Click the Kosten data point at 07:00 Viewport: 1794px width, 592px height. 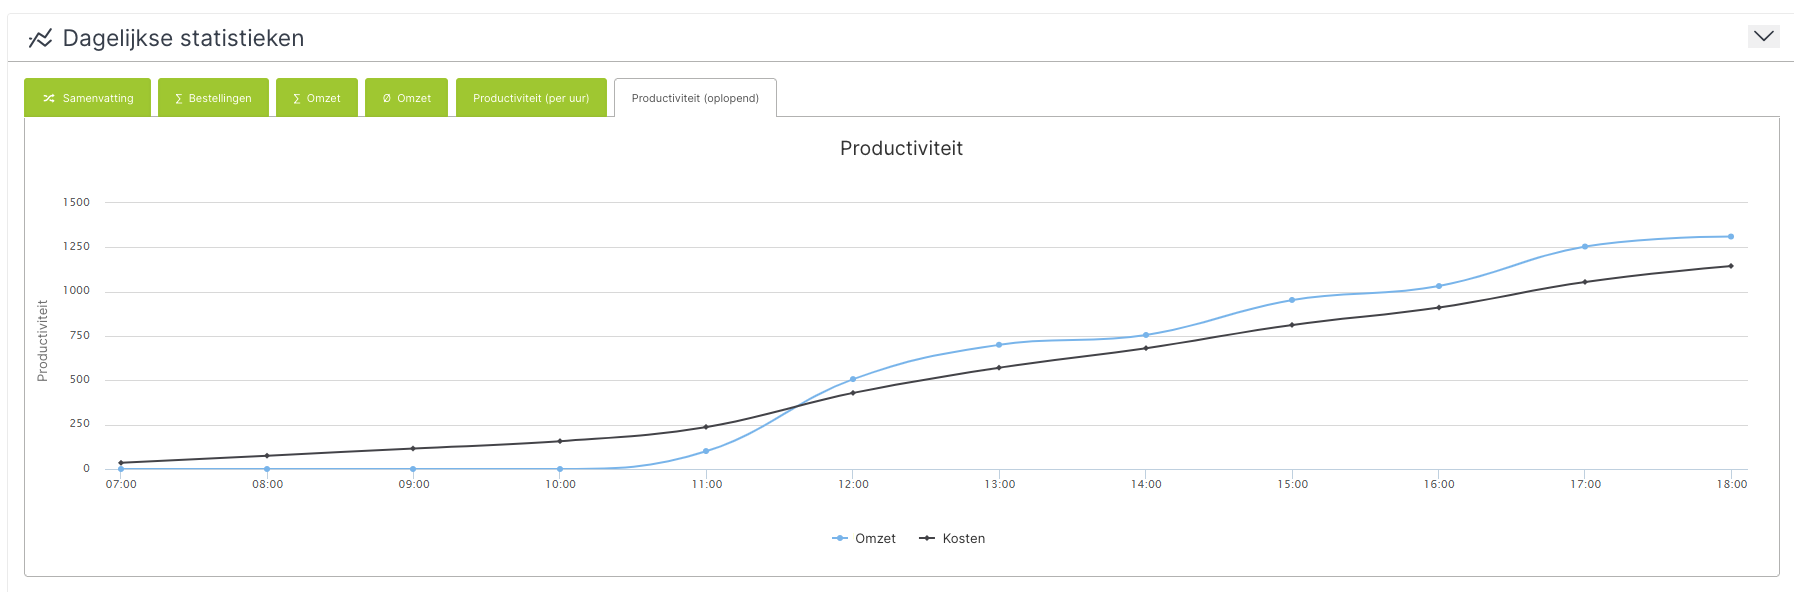coord(121,463)
